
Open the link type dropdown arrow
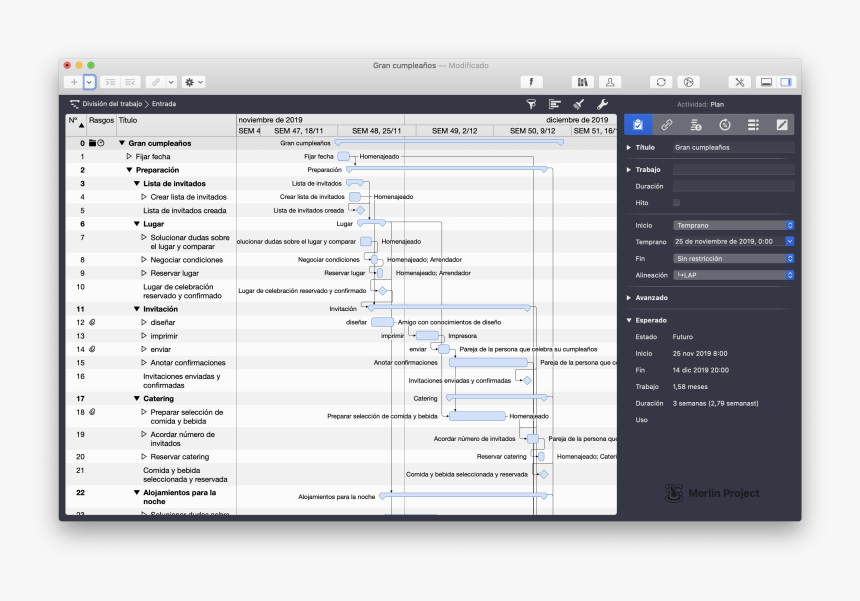(171, 82)
